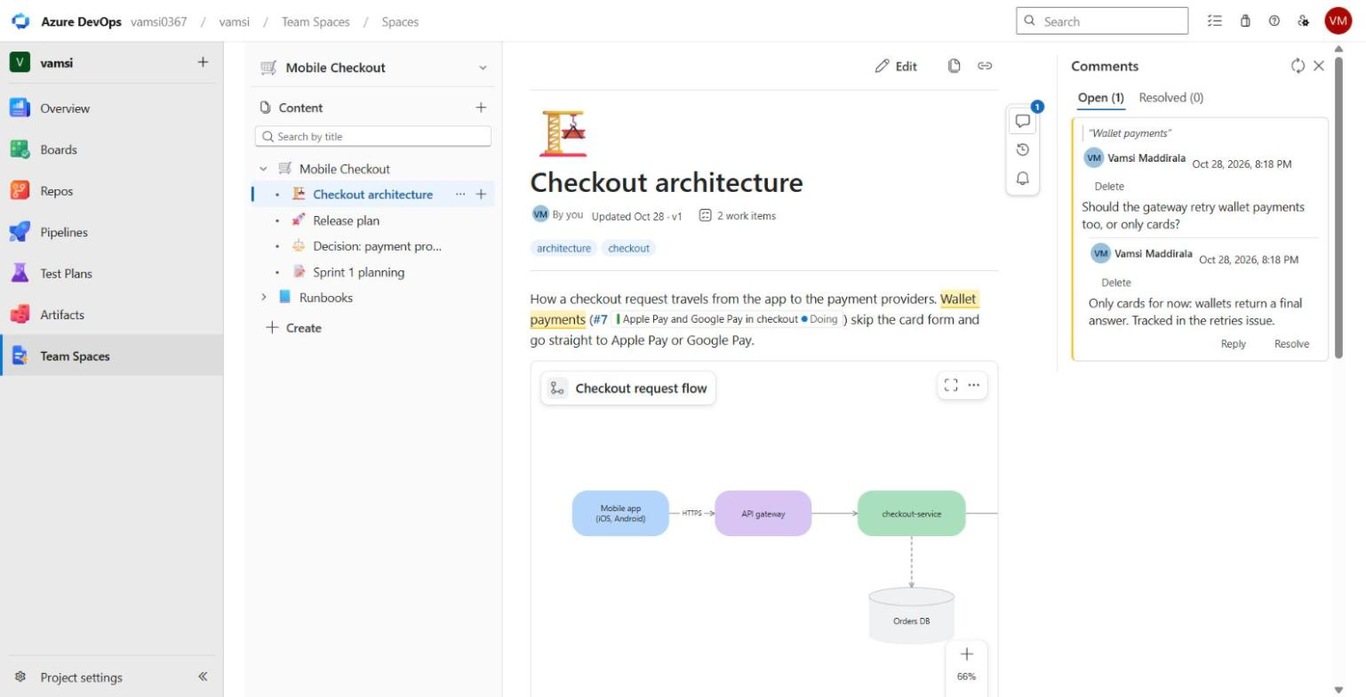This screenshot has height=697, width=1366.
Task: Open the diagram more options menu
Action: click(974, 385)
